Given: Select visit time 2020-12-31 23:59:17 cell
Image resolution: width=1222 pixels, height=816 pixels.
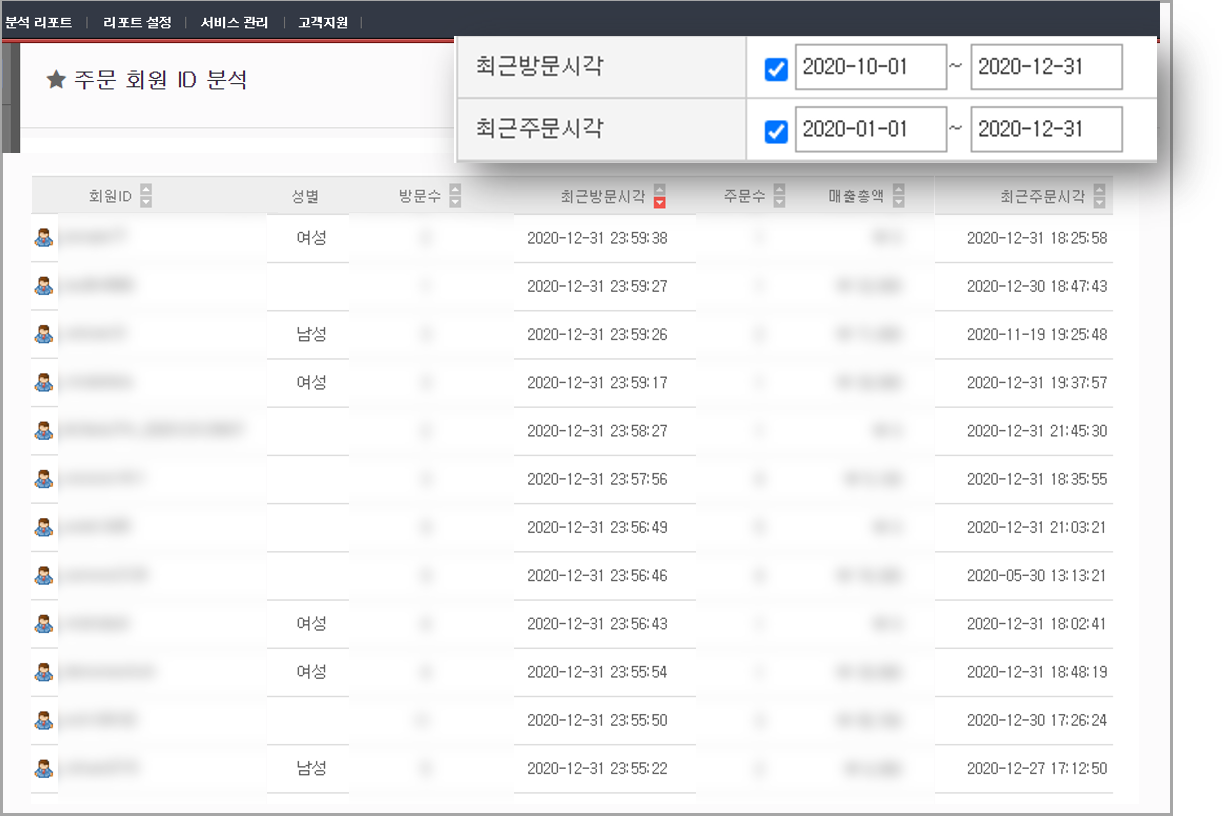Looking at the screenshot, I should coord(597,383).
